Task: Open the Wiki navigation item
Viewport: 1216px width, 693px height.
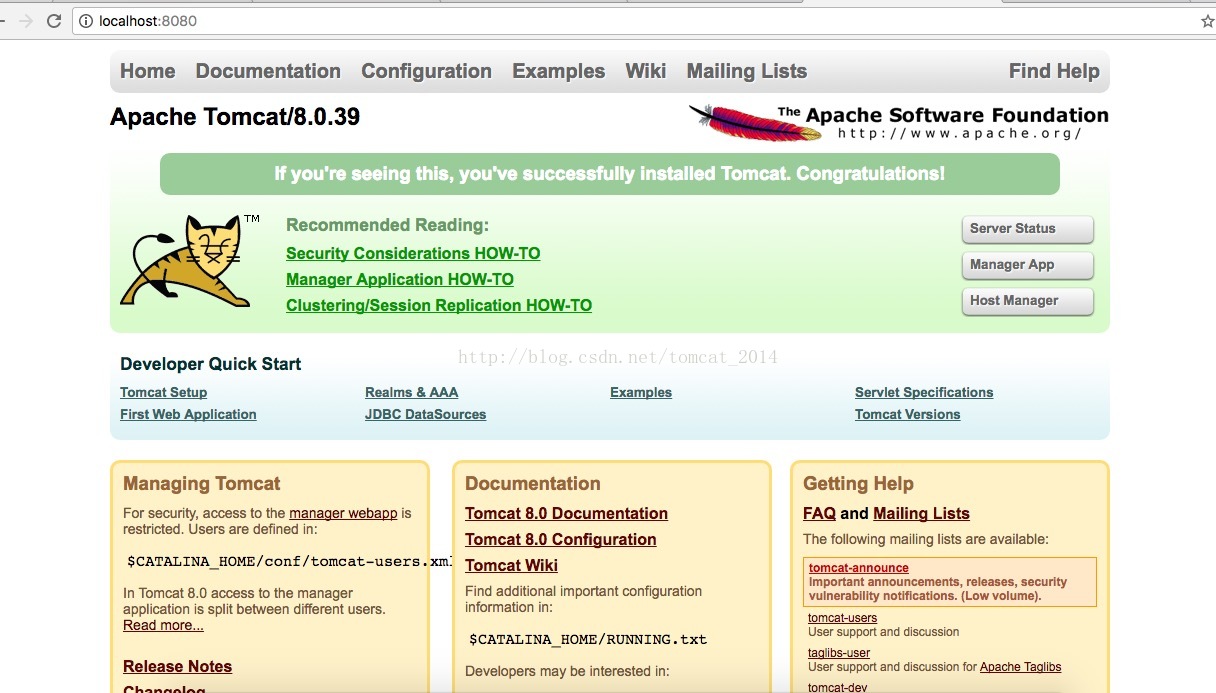Action: [x=646, y=71]
